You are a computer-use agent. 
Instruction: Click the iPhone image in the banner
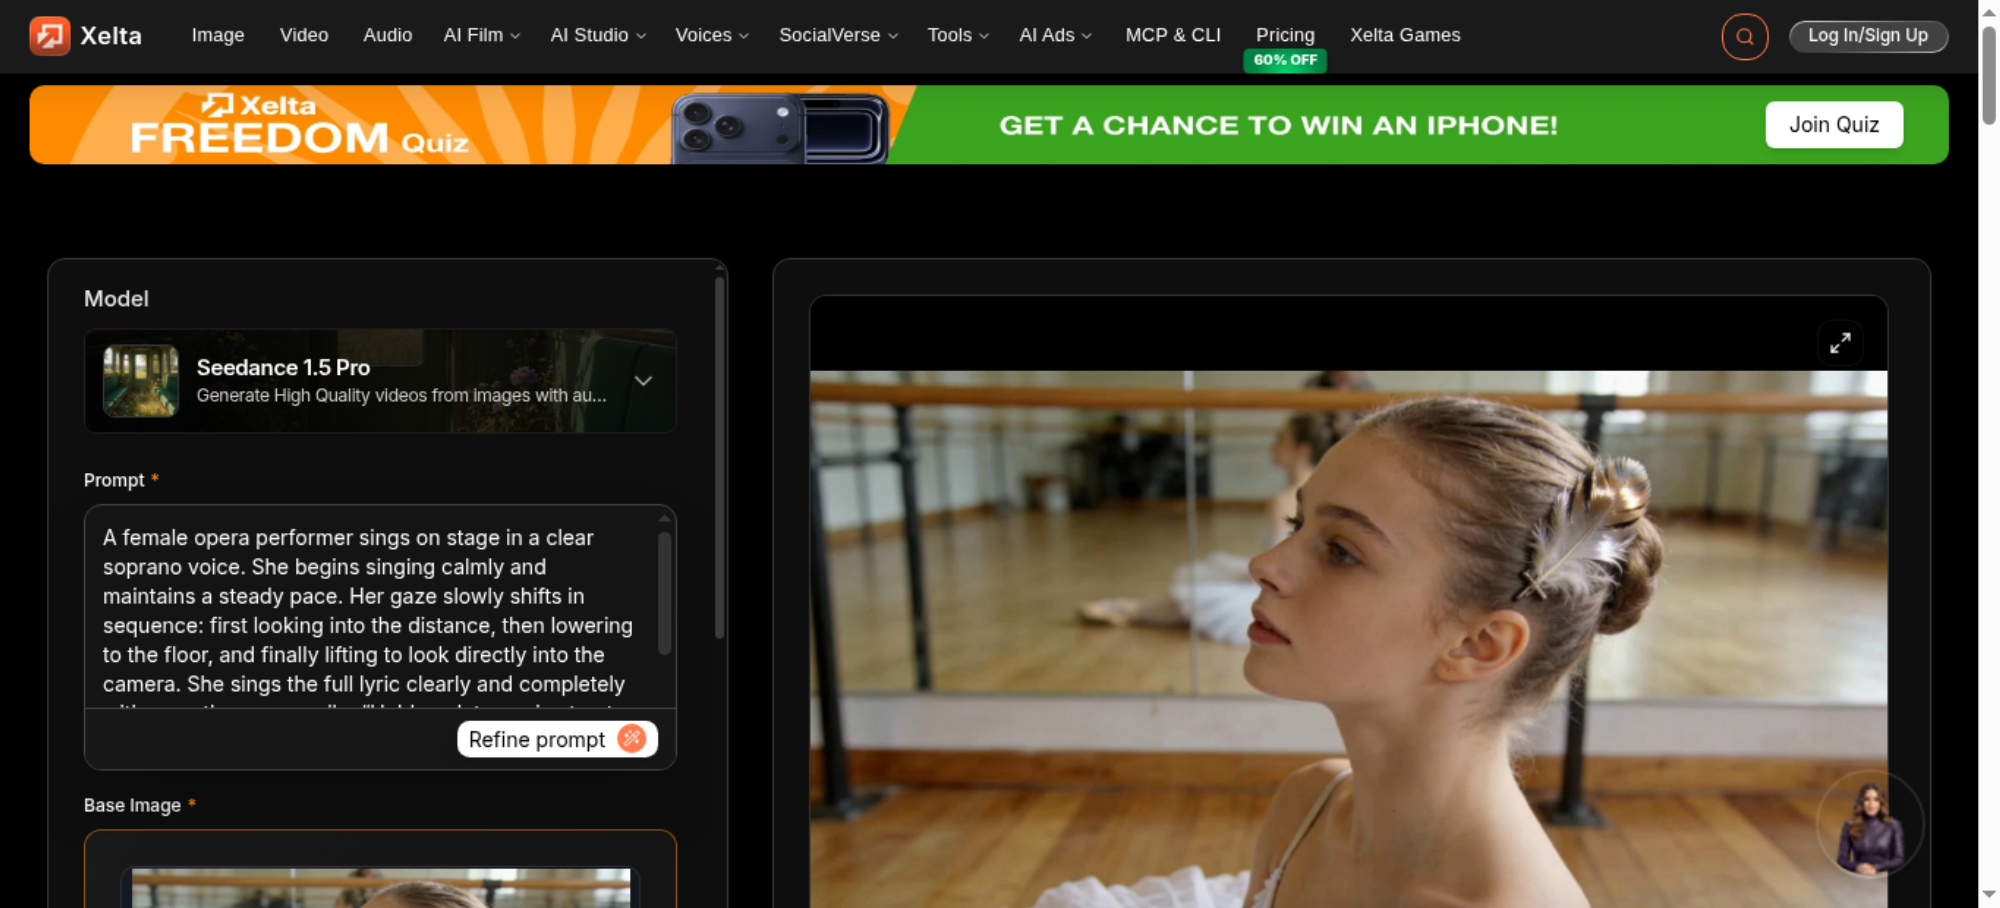(x=780, y=129)
